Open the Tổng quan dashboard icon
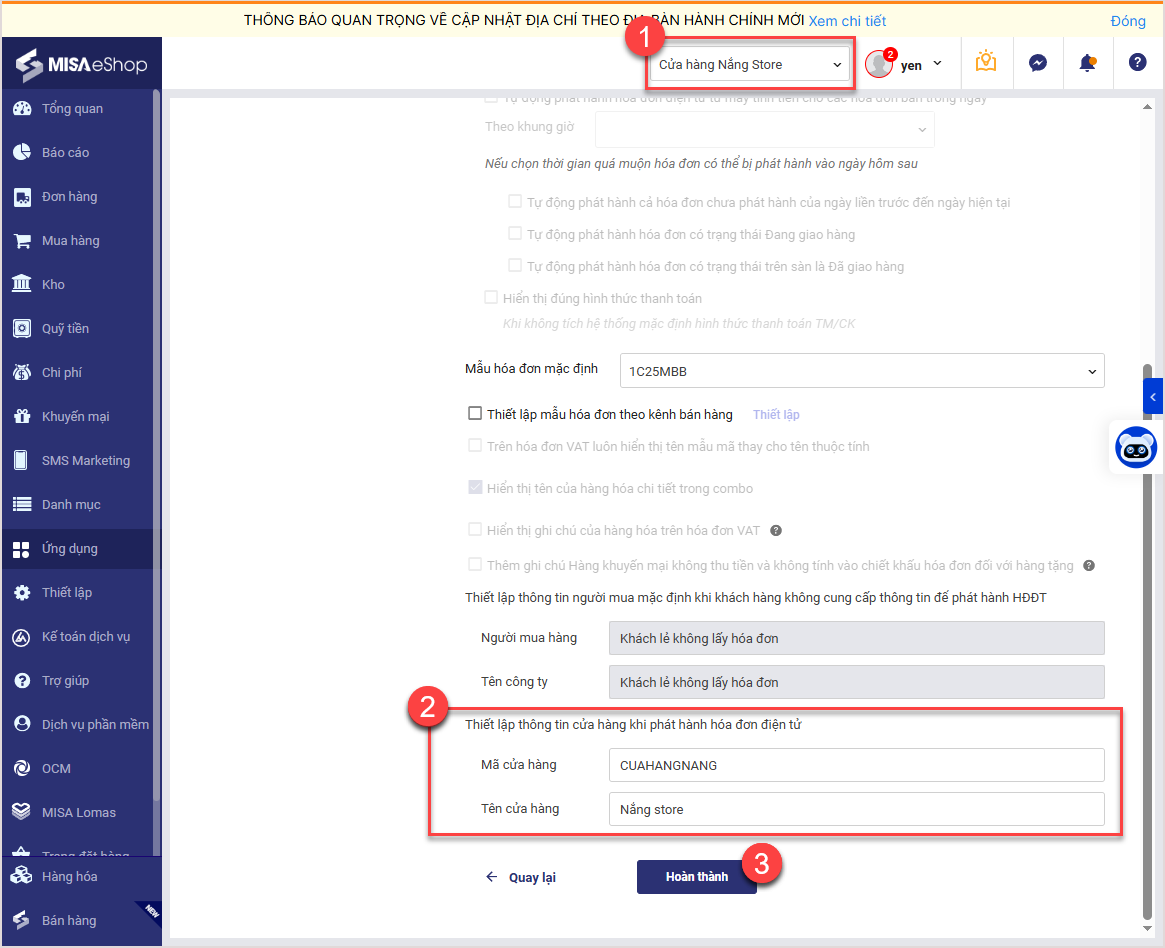The image size is (1165, 948). pos(22,108)
